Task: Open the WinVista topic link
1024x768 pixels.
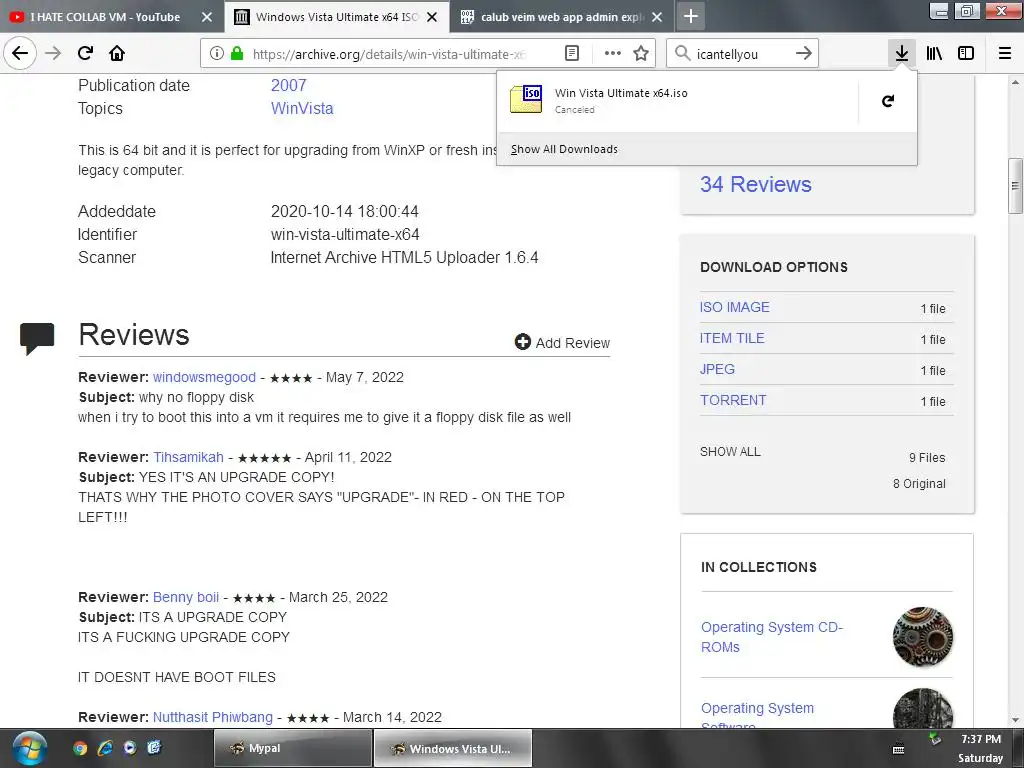Action: pos(302,108)
